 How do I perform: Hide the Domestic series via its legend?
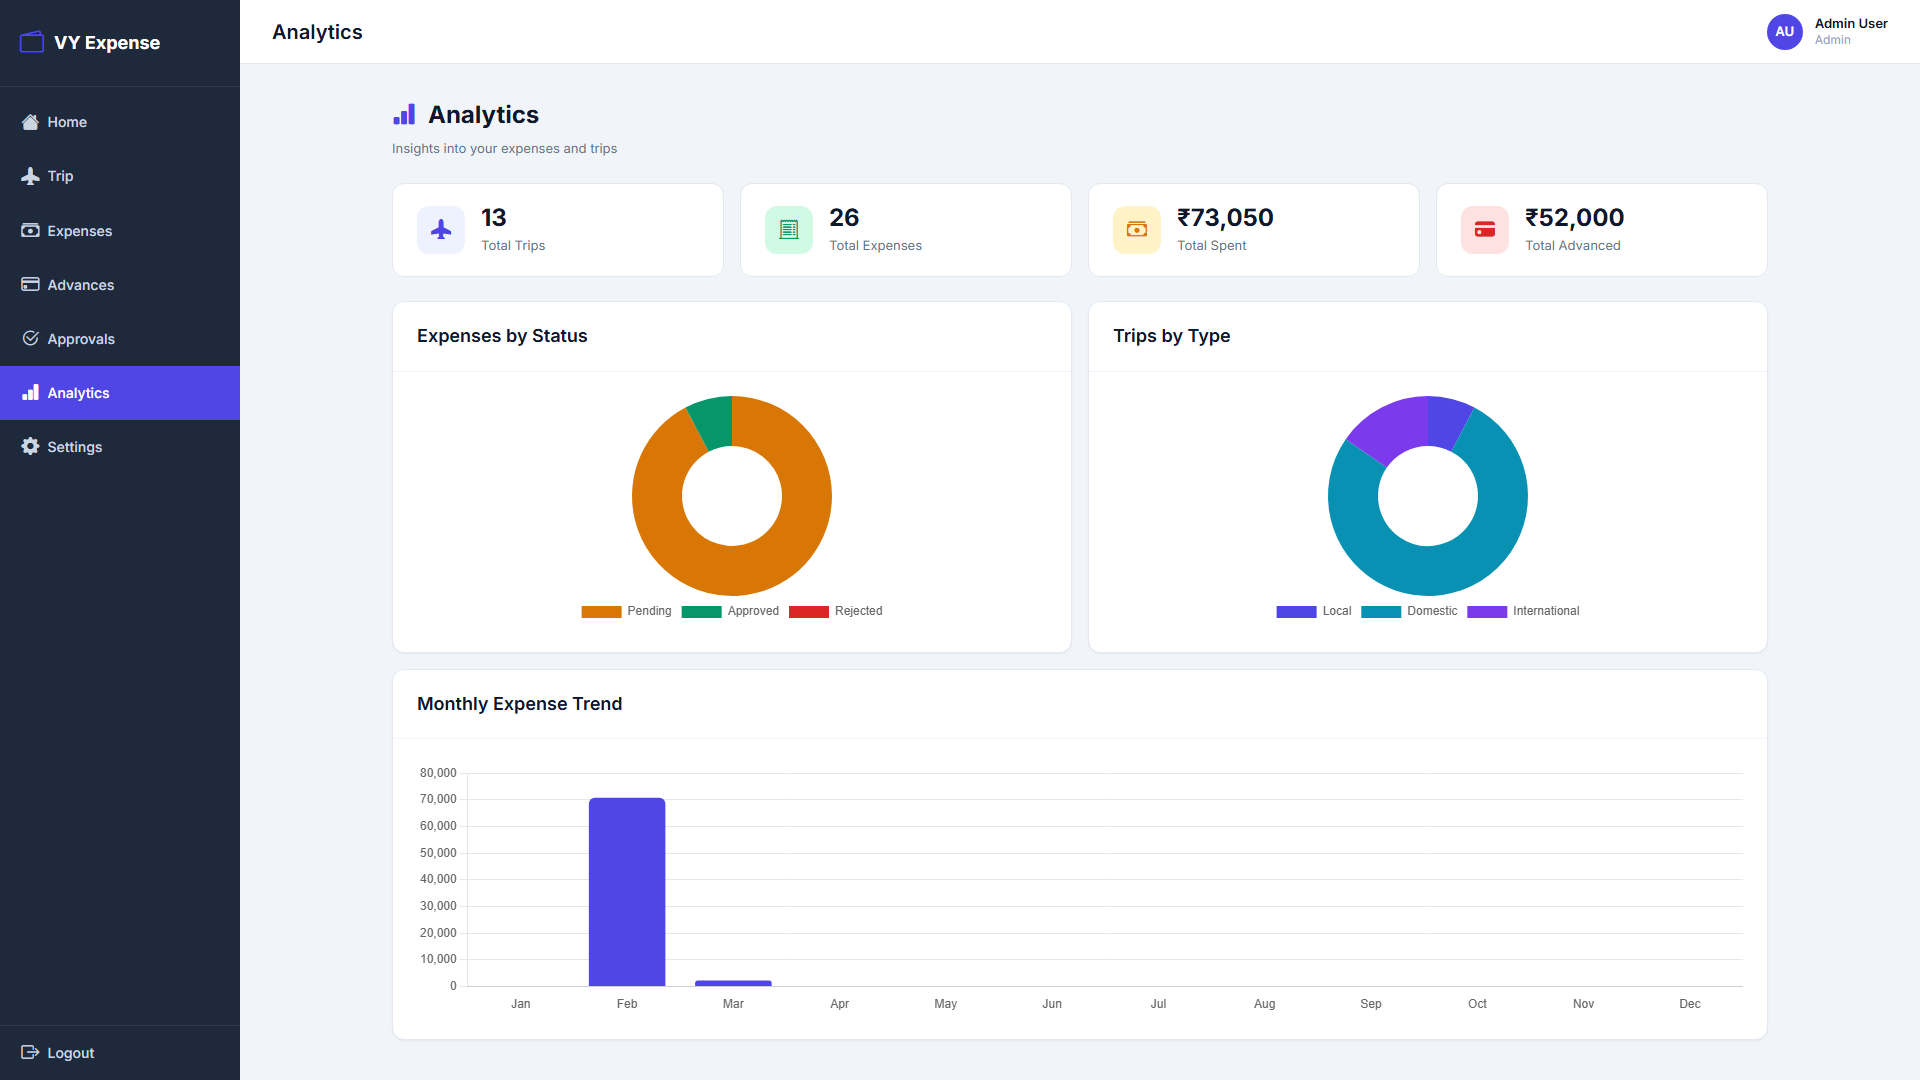[x=1408, y=611]
